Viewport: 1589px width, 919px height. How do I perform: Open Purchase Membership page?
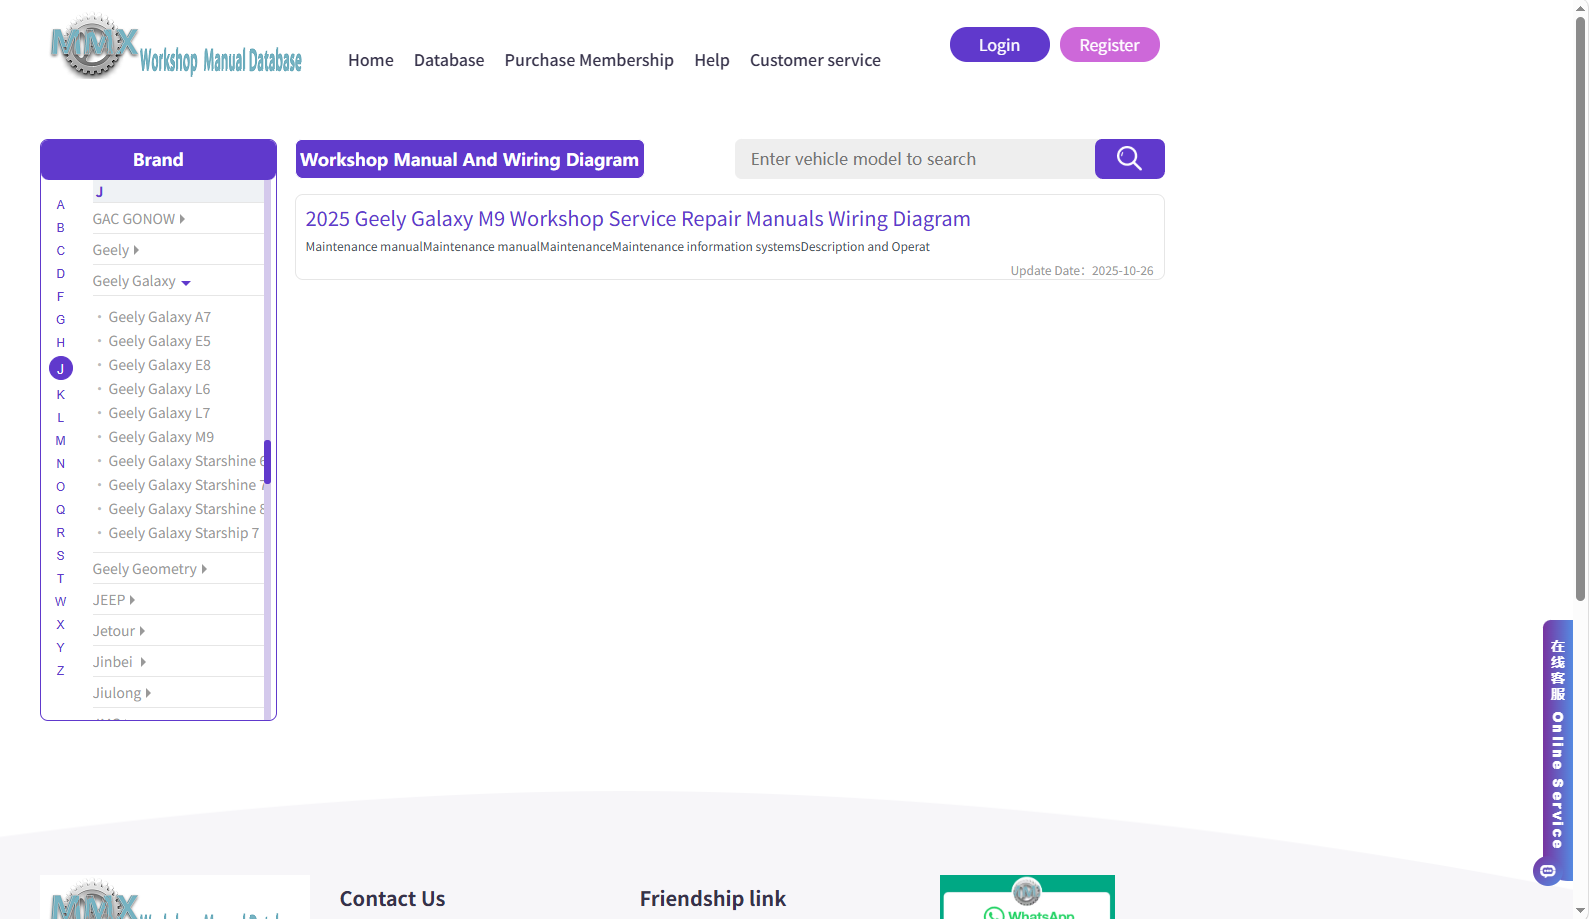tap(589, 60)
